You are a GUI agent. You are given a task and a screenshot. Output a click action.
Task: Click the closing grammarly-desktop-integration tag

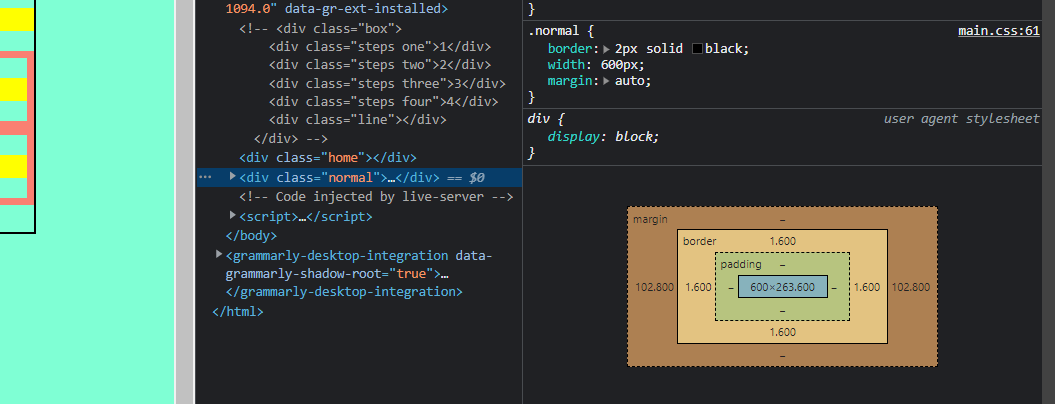pos(344,292)
